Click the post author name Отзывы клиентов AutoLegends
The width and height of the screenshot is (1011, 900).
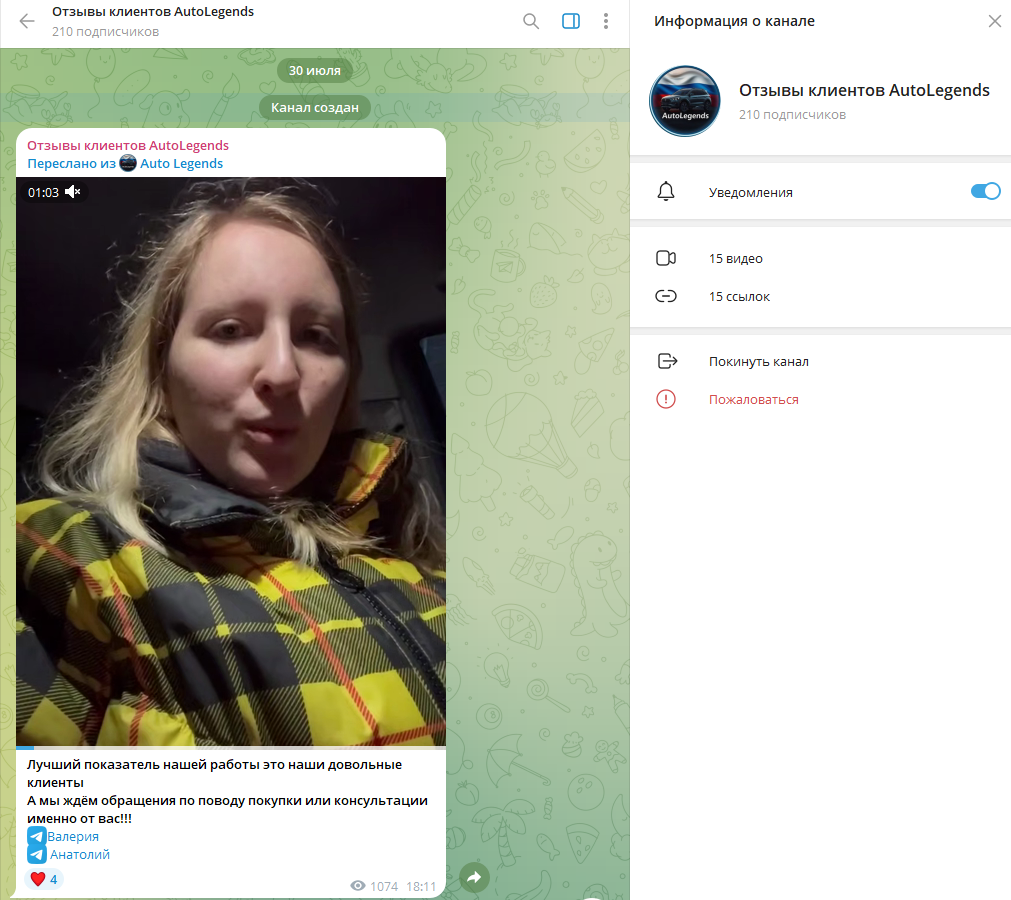128,146
